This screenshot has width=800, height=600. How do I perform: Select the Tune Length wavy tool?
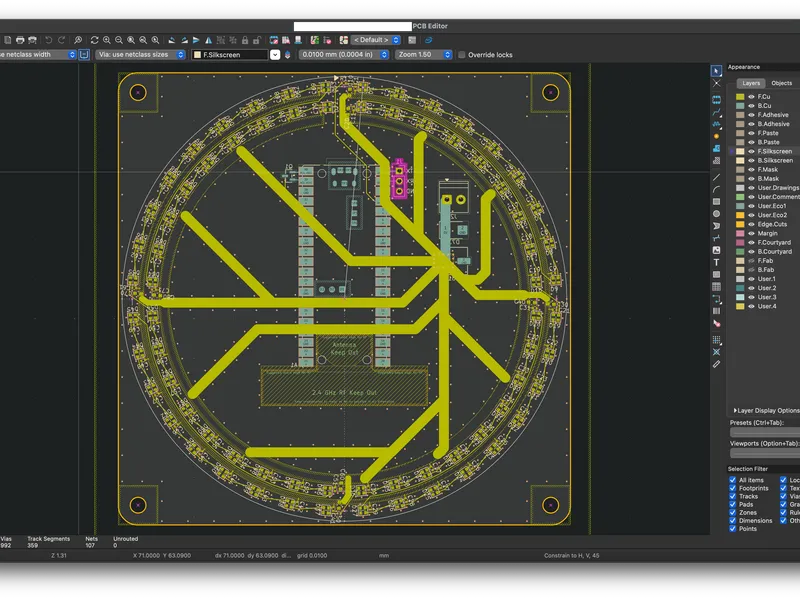click(716, 124)
